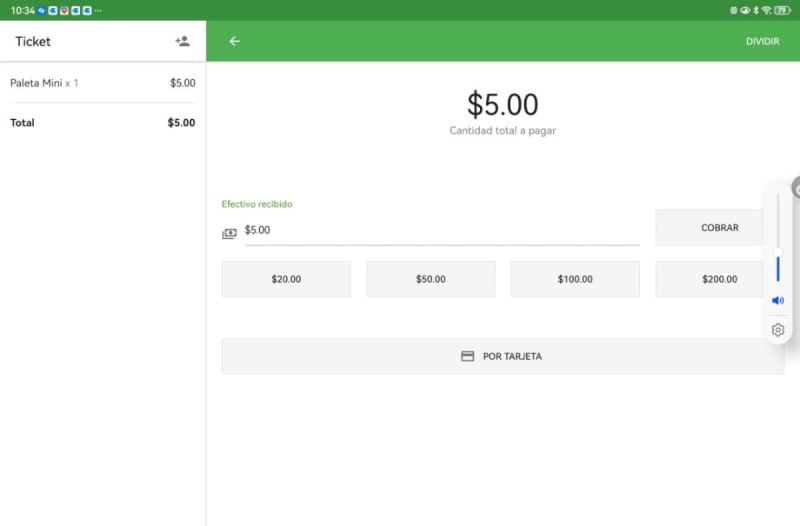Open volume settings gear icon
The height and width of the screenshot is (526, 800).
coord(778,330)
